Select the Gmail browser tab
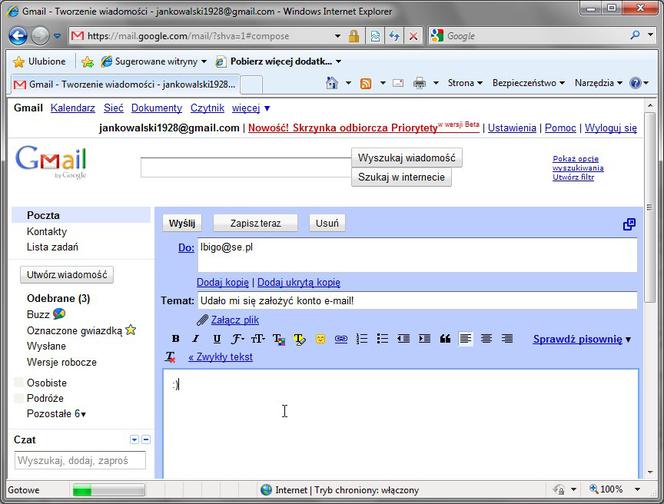Screen dimensions: 664x504 coord(124,84)
